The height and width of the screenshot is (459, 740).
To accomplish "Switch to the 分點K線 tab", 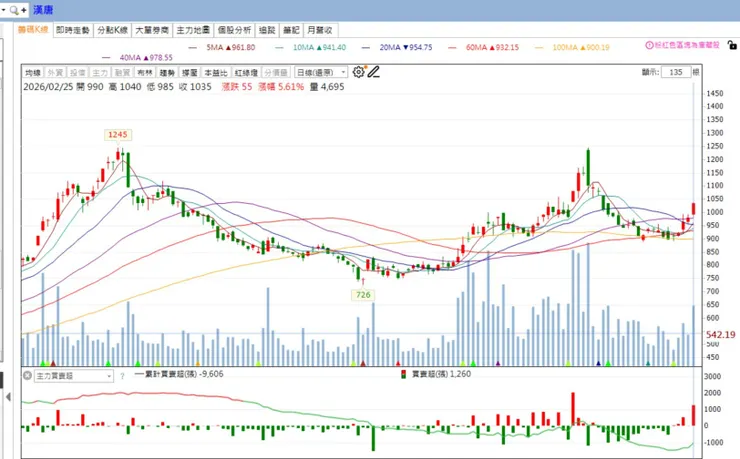I will pyautogui.click(x=112, y=30).
